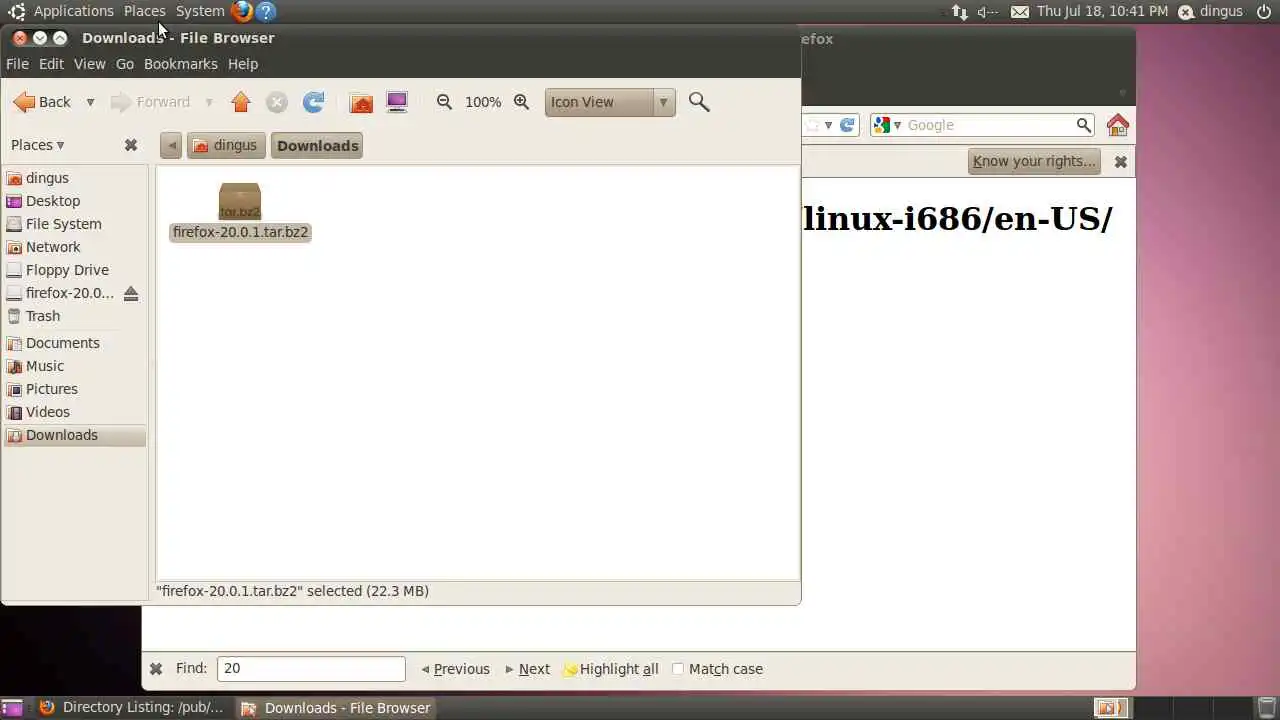Image resolution: width=1280 pixels, height=720 pixels.
Task: Open the Edit menu
Action: [x=51, y=64]
